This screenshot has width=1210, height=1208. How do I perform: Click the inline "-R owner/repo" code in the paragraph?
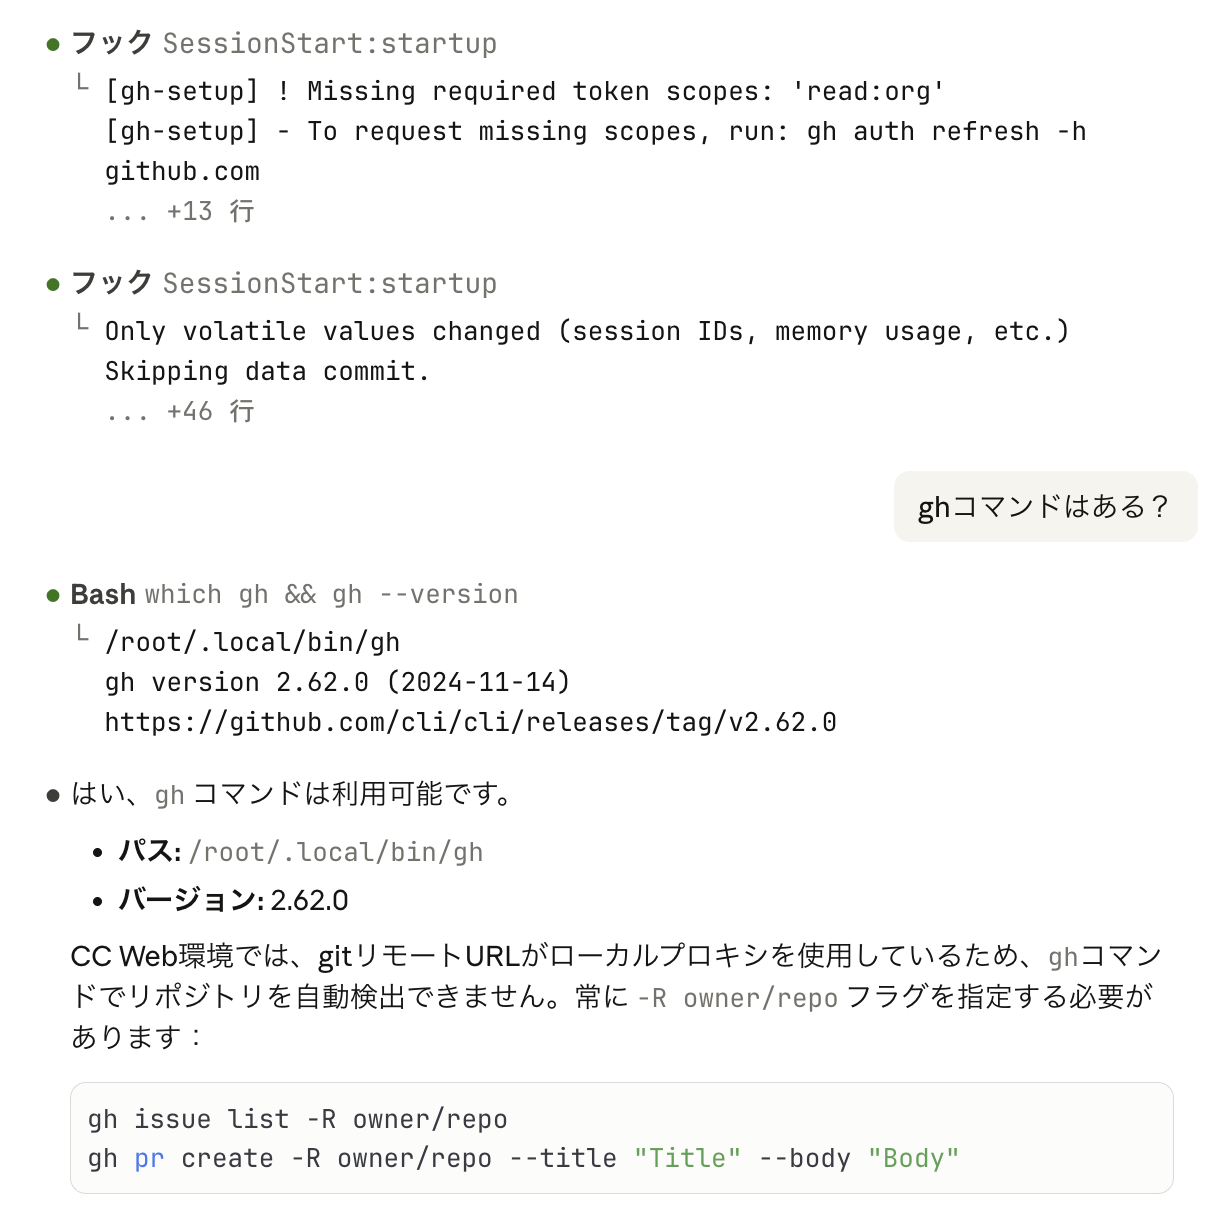[738, 998]
